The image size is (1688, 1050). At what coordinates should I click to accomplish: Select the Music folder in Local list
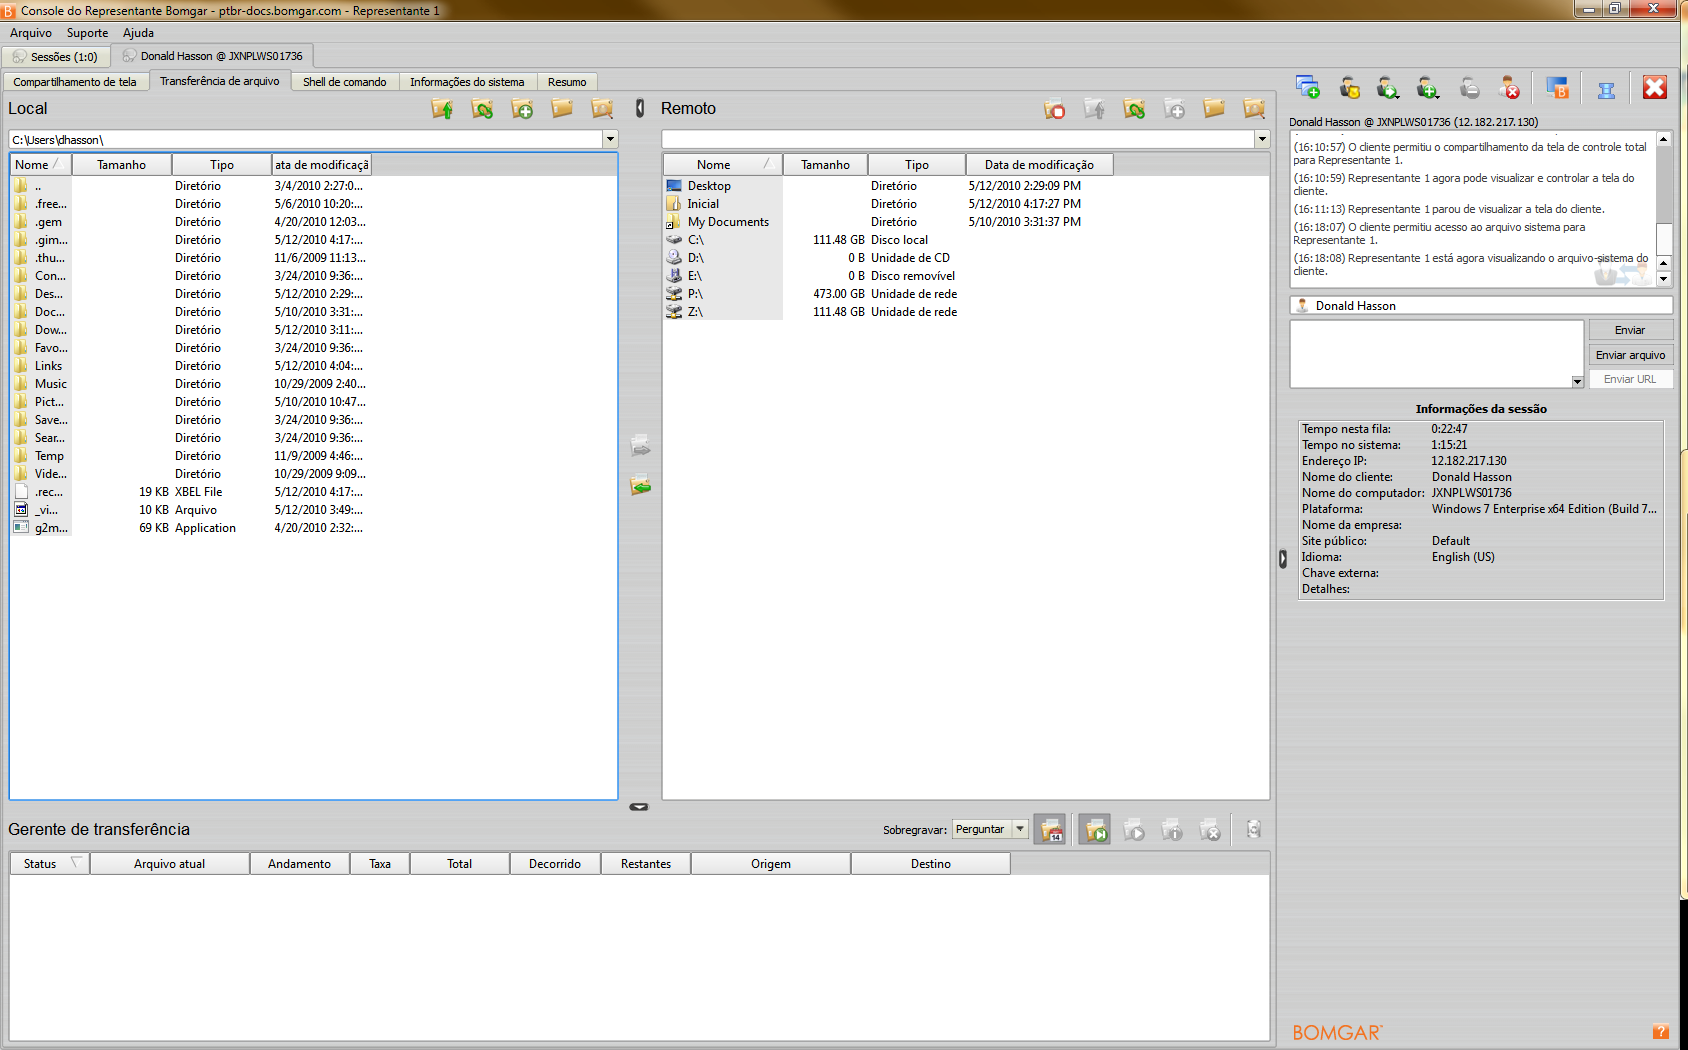(51, 384)
